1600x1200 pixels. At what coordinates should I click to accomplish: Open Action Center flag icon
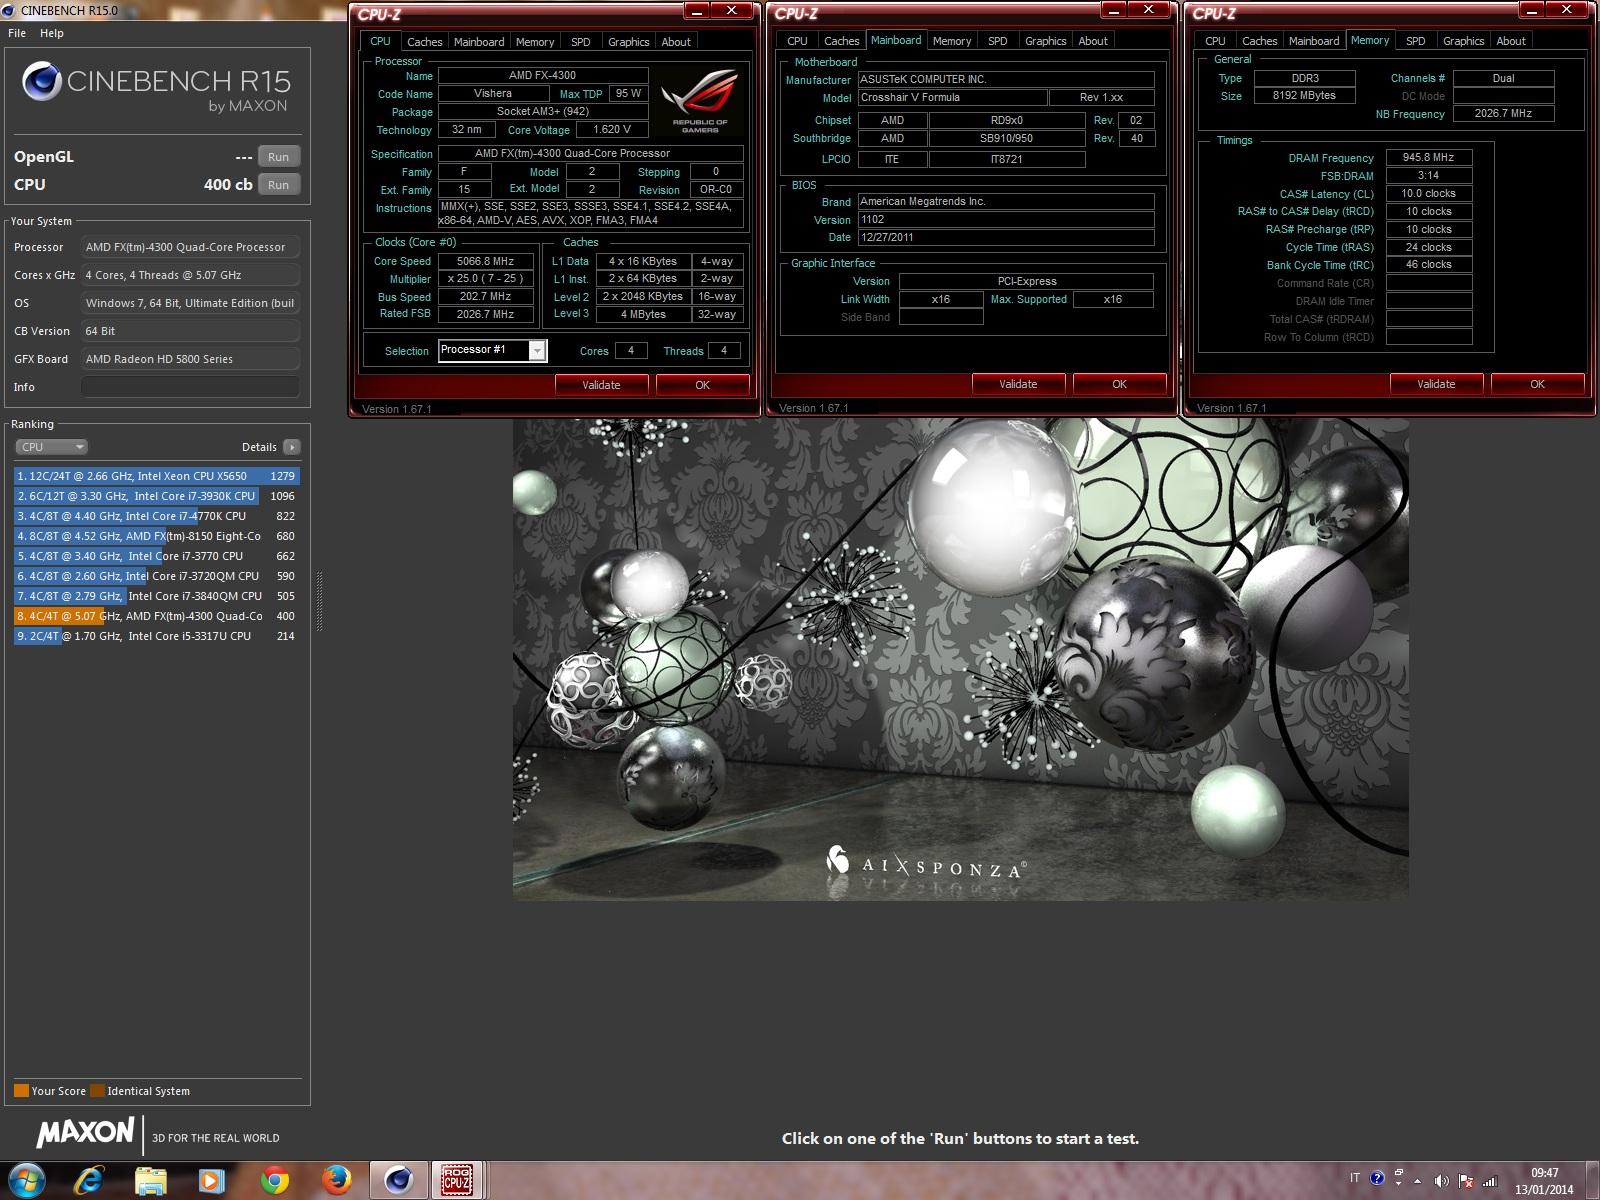[x=1465, y=1180]
